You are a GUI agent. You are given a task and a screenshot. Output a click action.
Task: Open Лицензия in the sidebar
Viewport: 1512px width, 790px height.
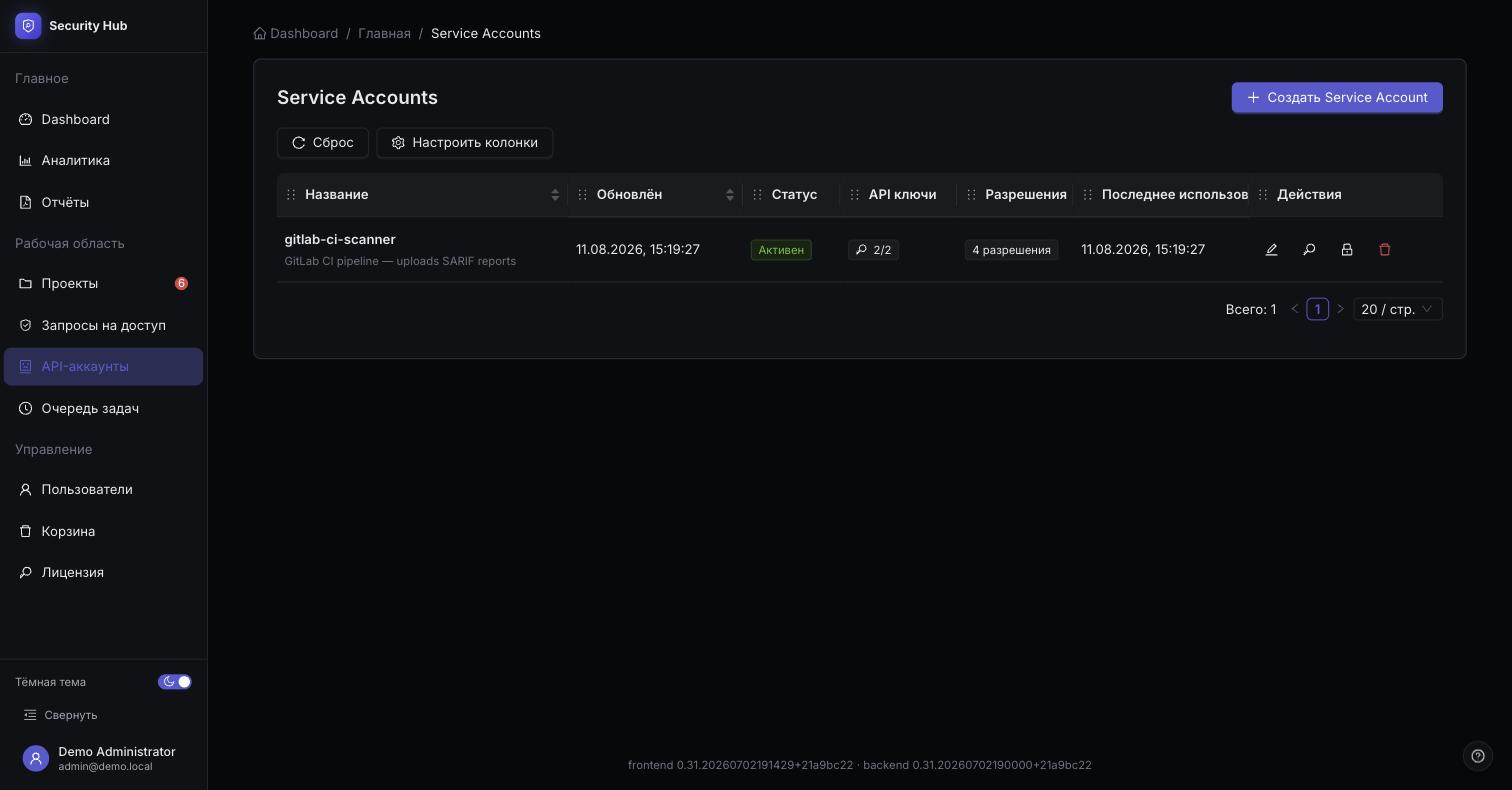point(104,572)
